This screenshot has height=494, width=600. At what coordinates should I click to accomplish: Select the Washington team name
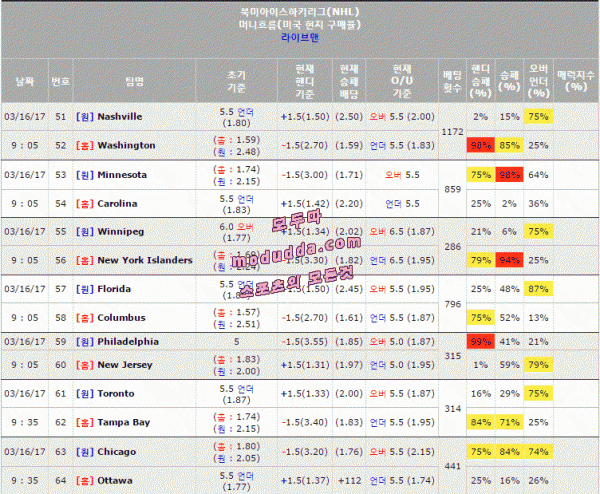pos(126,145)
